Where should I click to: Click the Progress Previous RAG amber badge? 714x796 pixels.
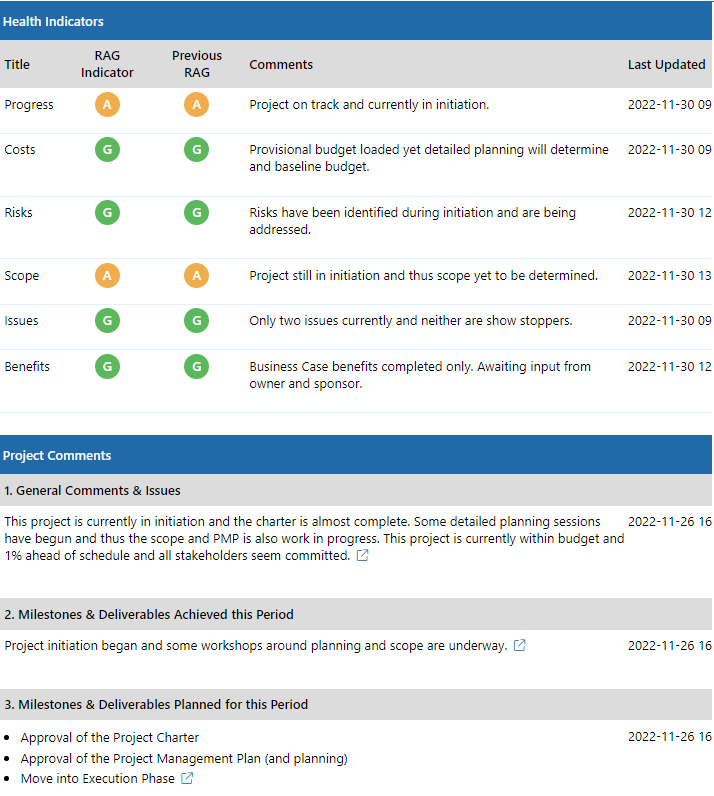click(197, 105)
